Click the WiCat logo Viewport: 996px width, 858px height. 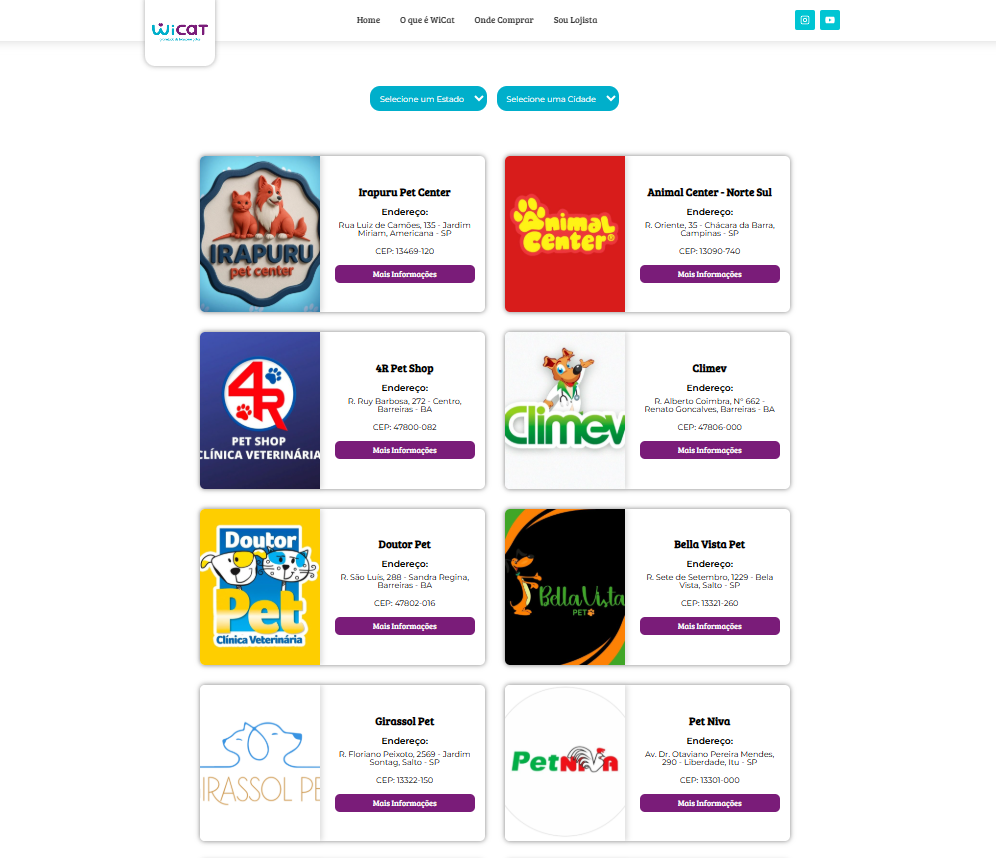180,32
